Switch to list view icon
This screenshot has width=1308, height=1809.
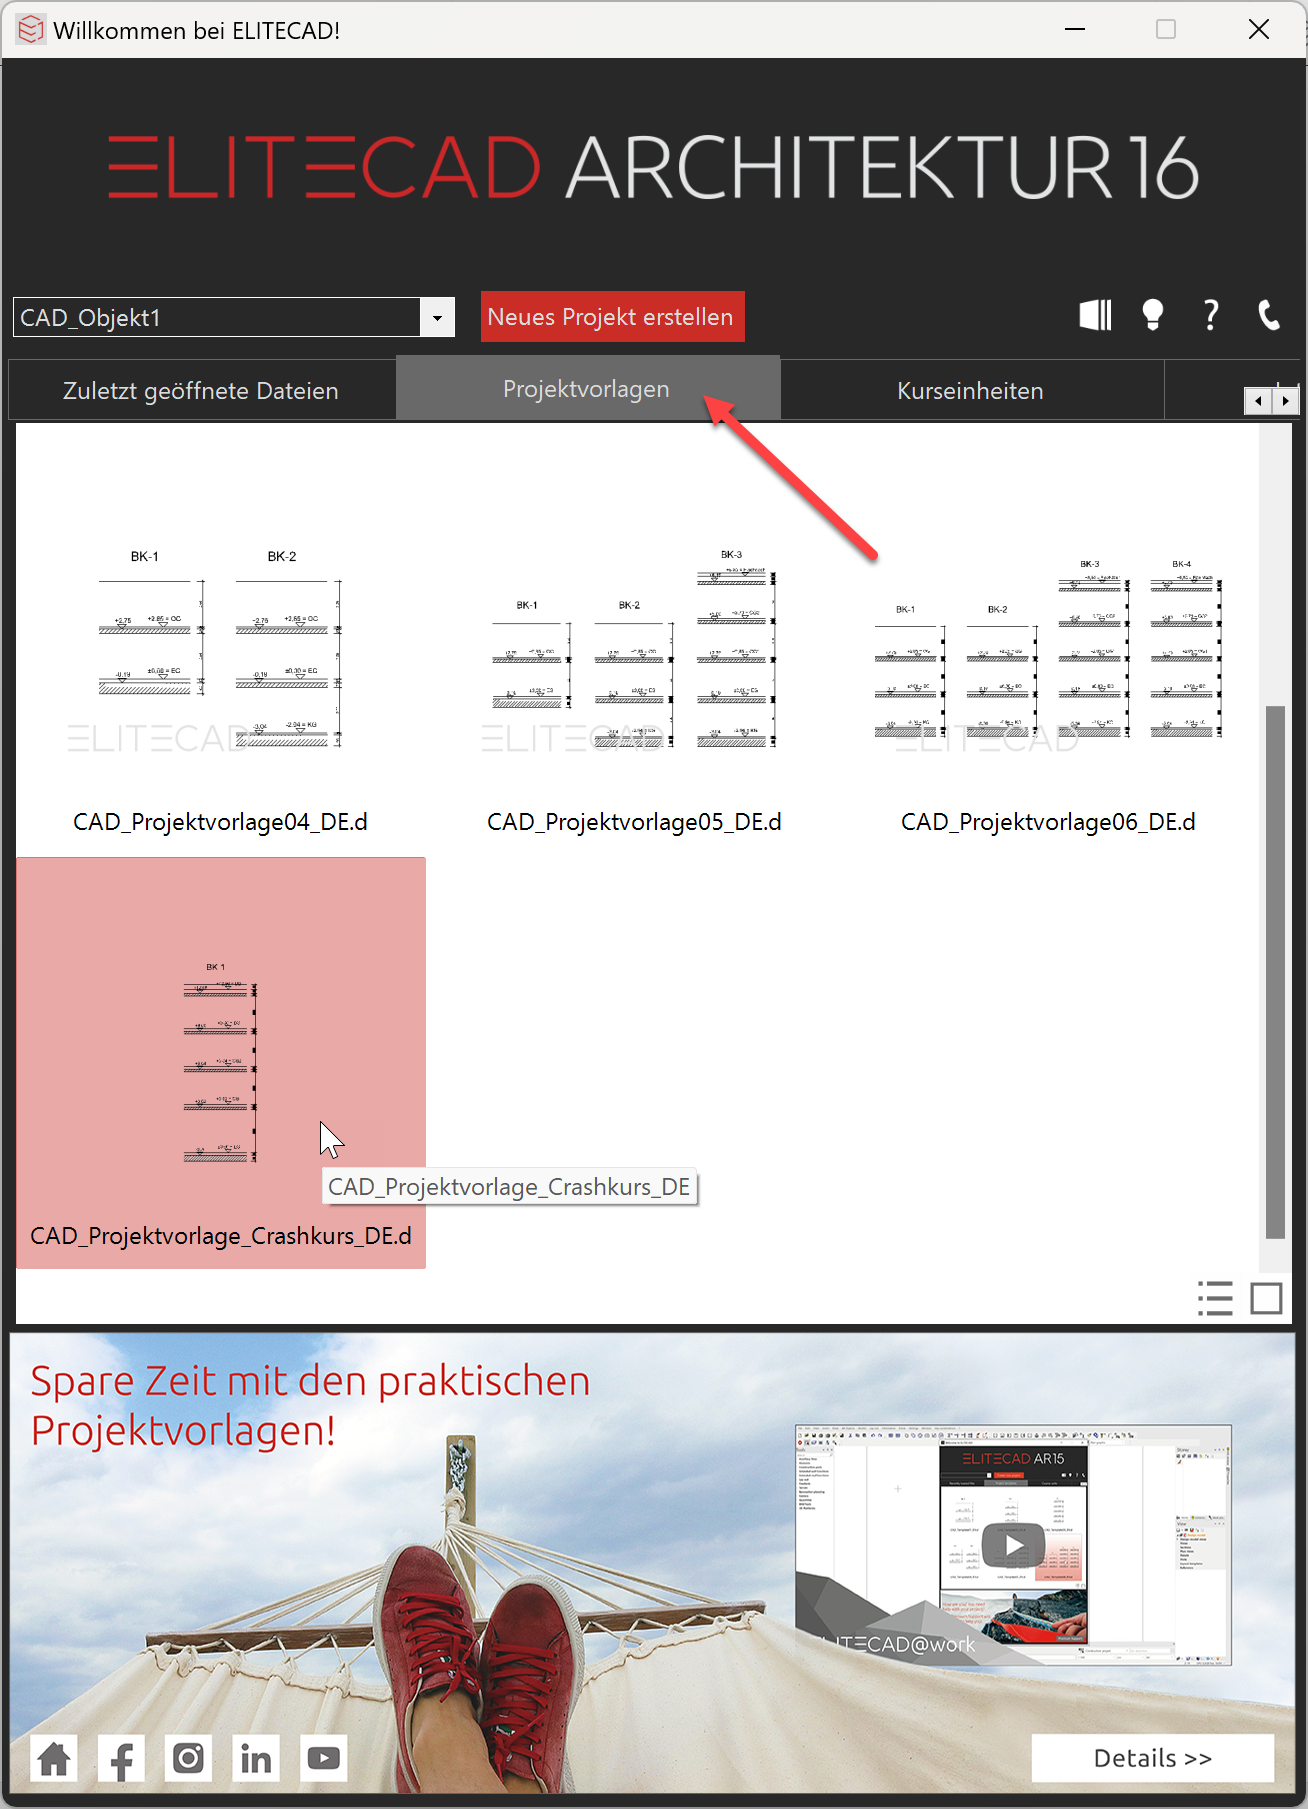point(1215,1298)
